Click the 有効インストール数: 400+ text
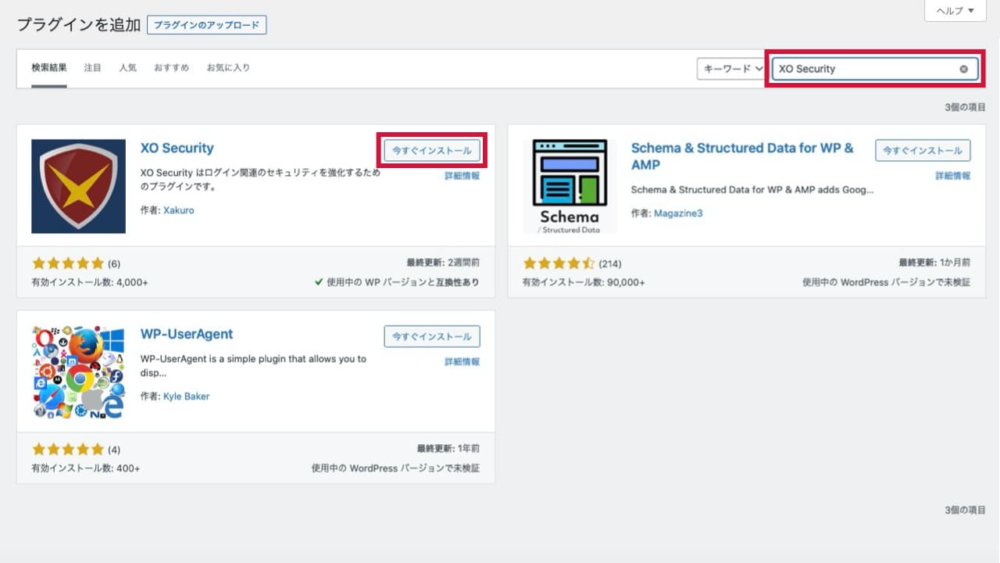The image size is (1000, 563). 85,469
